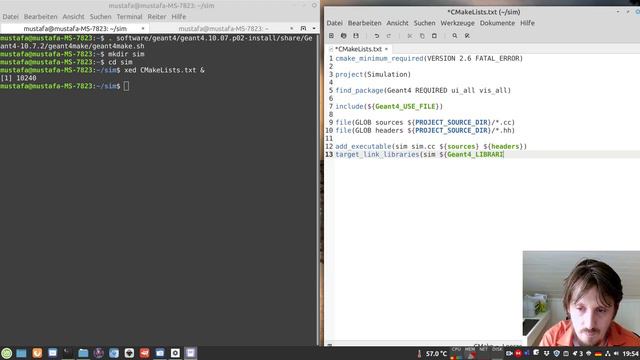Click the Search magnifier icon in xed toolbar
The height and width of the screenshot is (360, 640).
coord(455,36)
